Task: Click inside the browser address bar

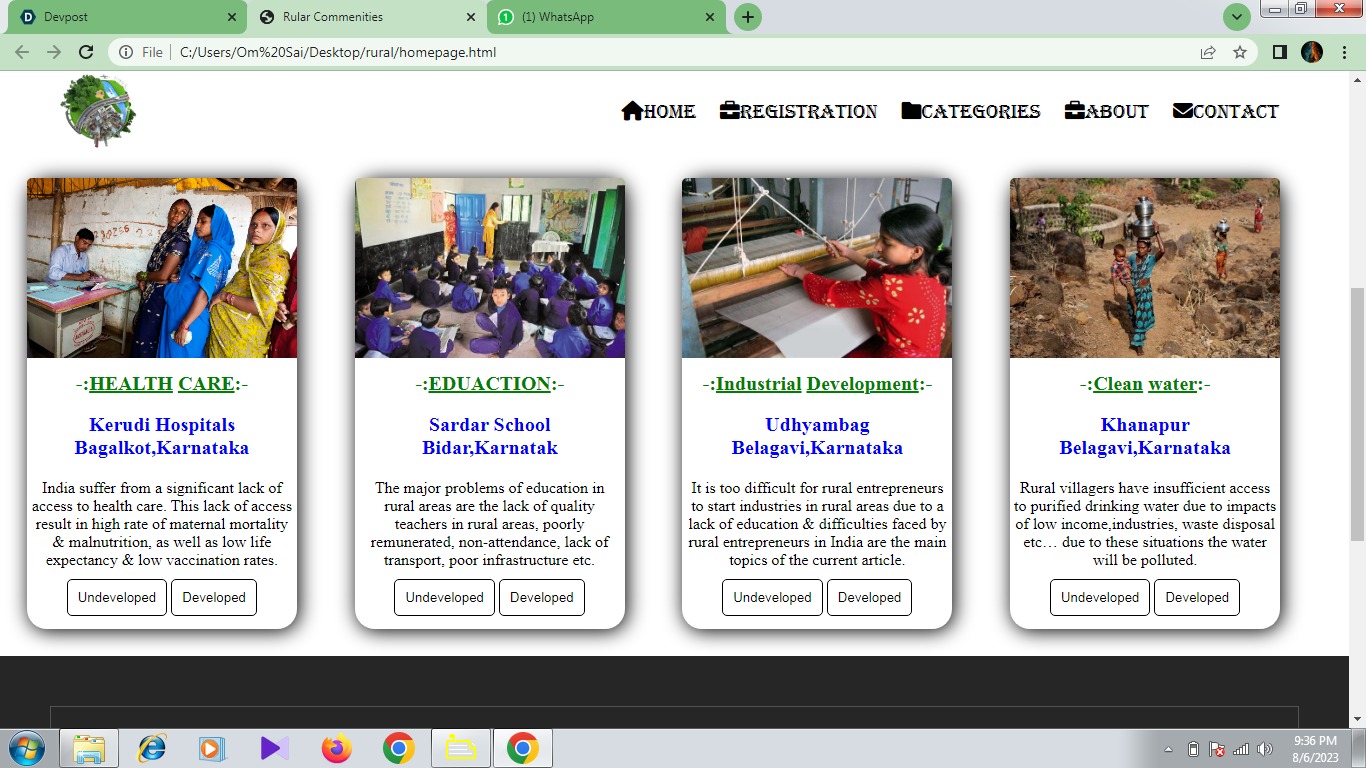Action: (400, 52)
